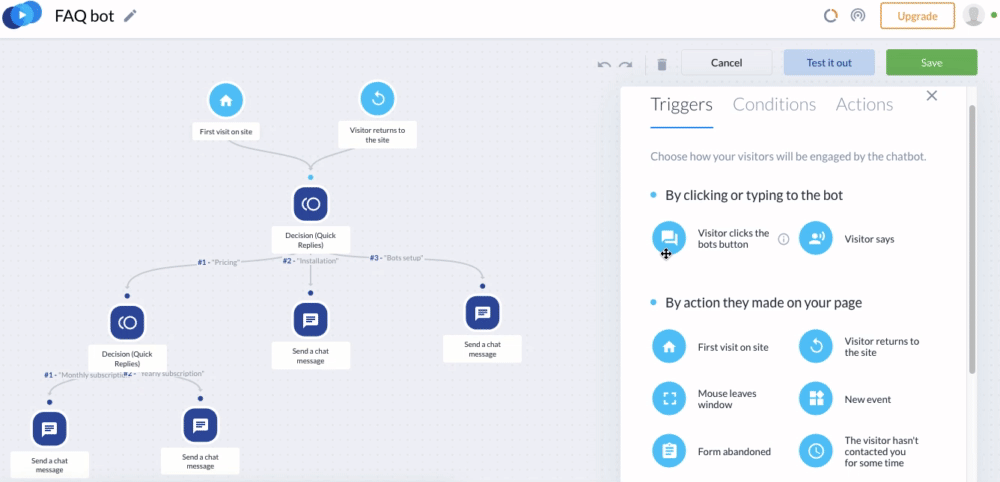Select the First visit on site canvas node
Image resolution: width=1000 pixels, height=482 pixels.
pyautogui.click(x=226, y=100)
